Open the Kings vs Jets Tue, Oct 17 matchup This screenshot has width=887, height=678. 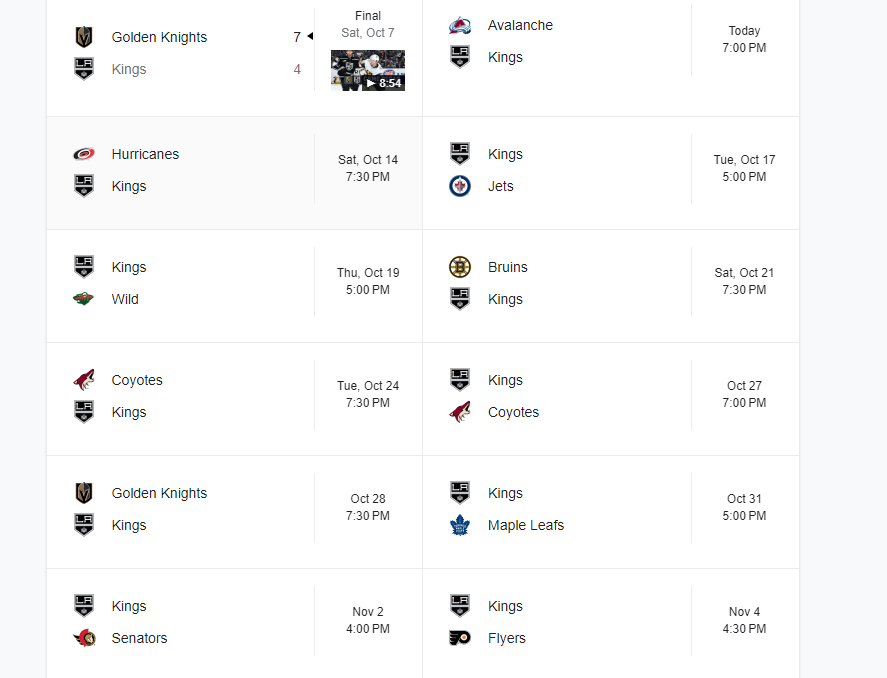pyautogui.click(x=611, y=173)
